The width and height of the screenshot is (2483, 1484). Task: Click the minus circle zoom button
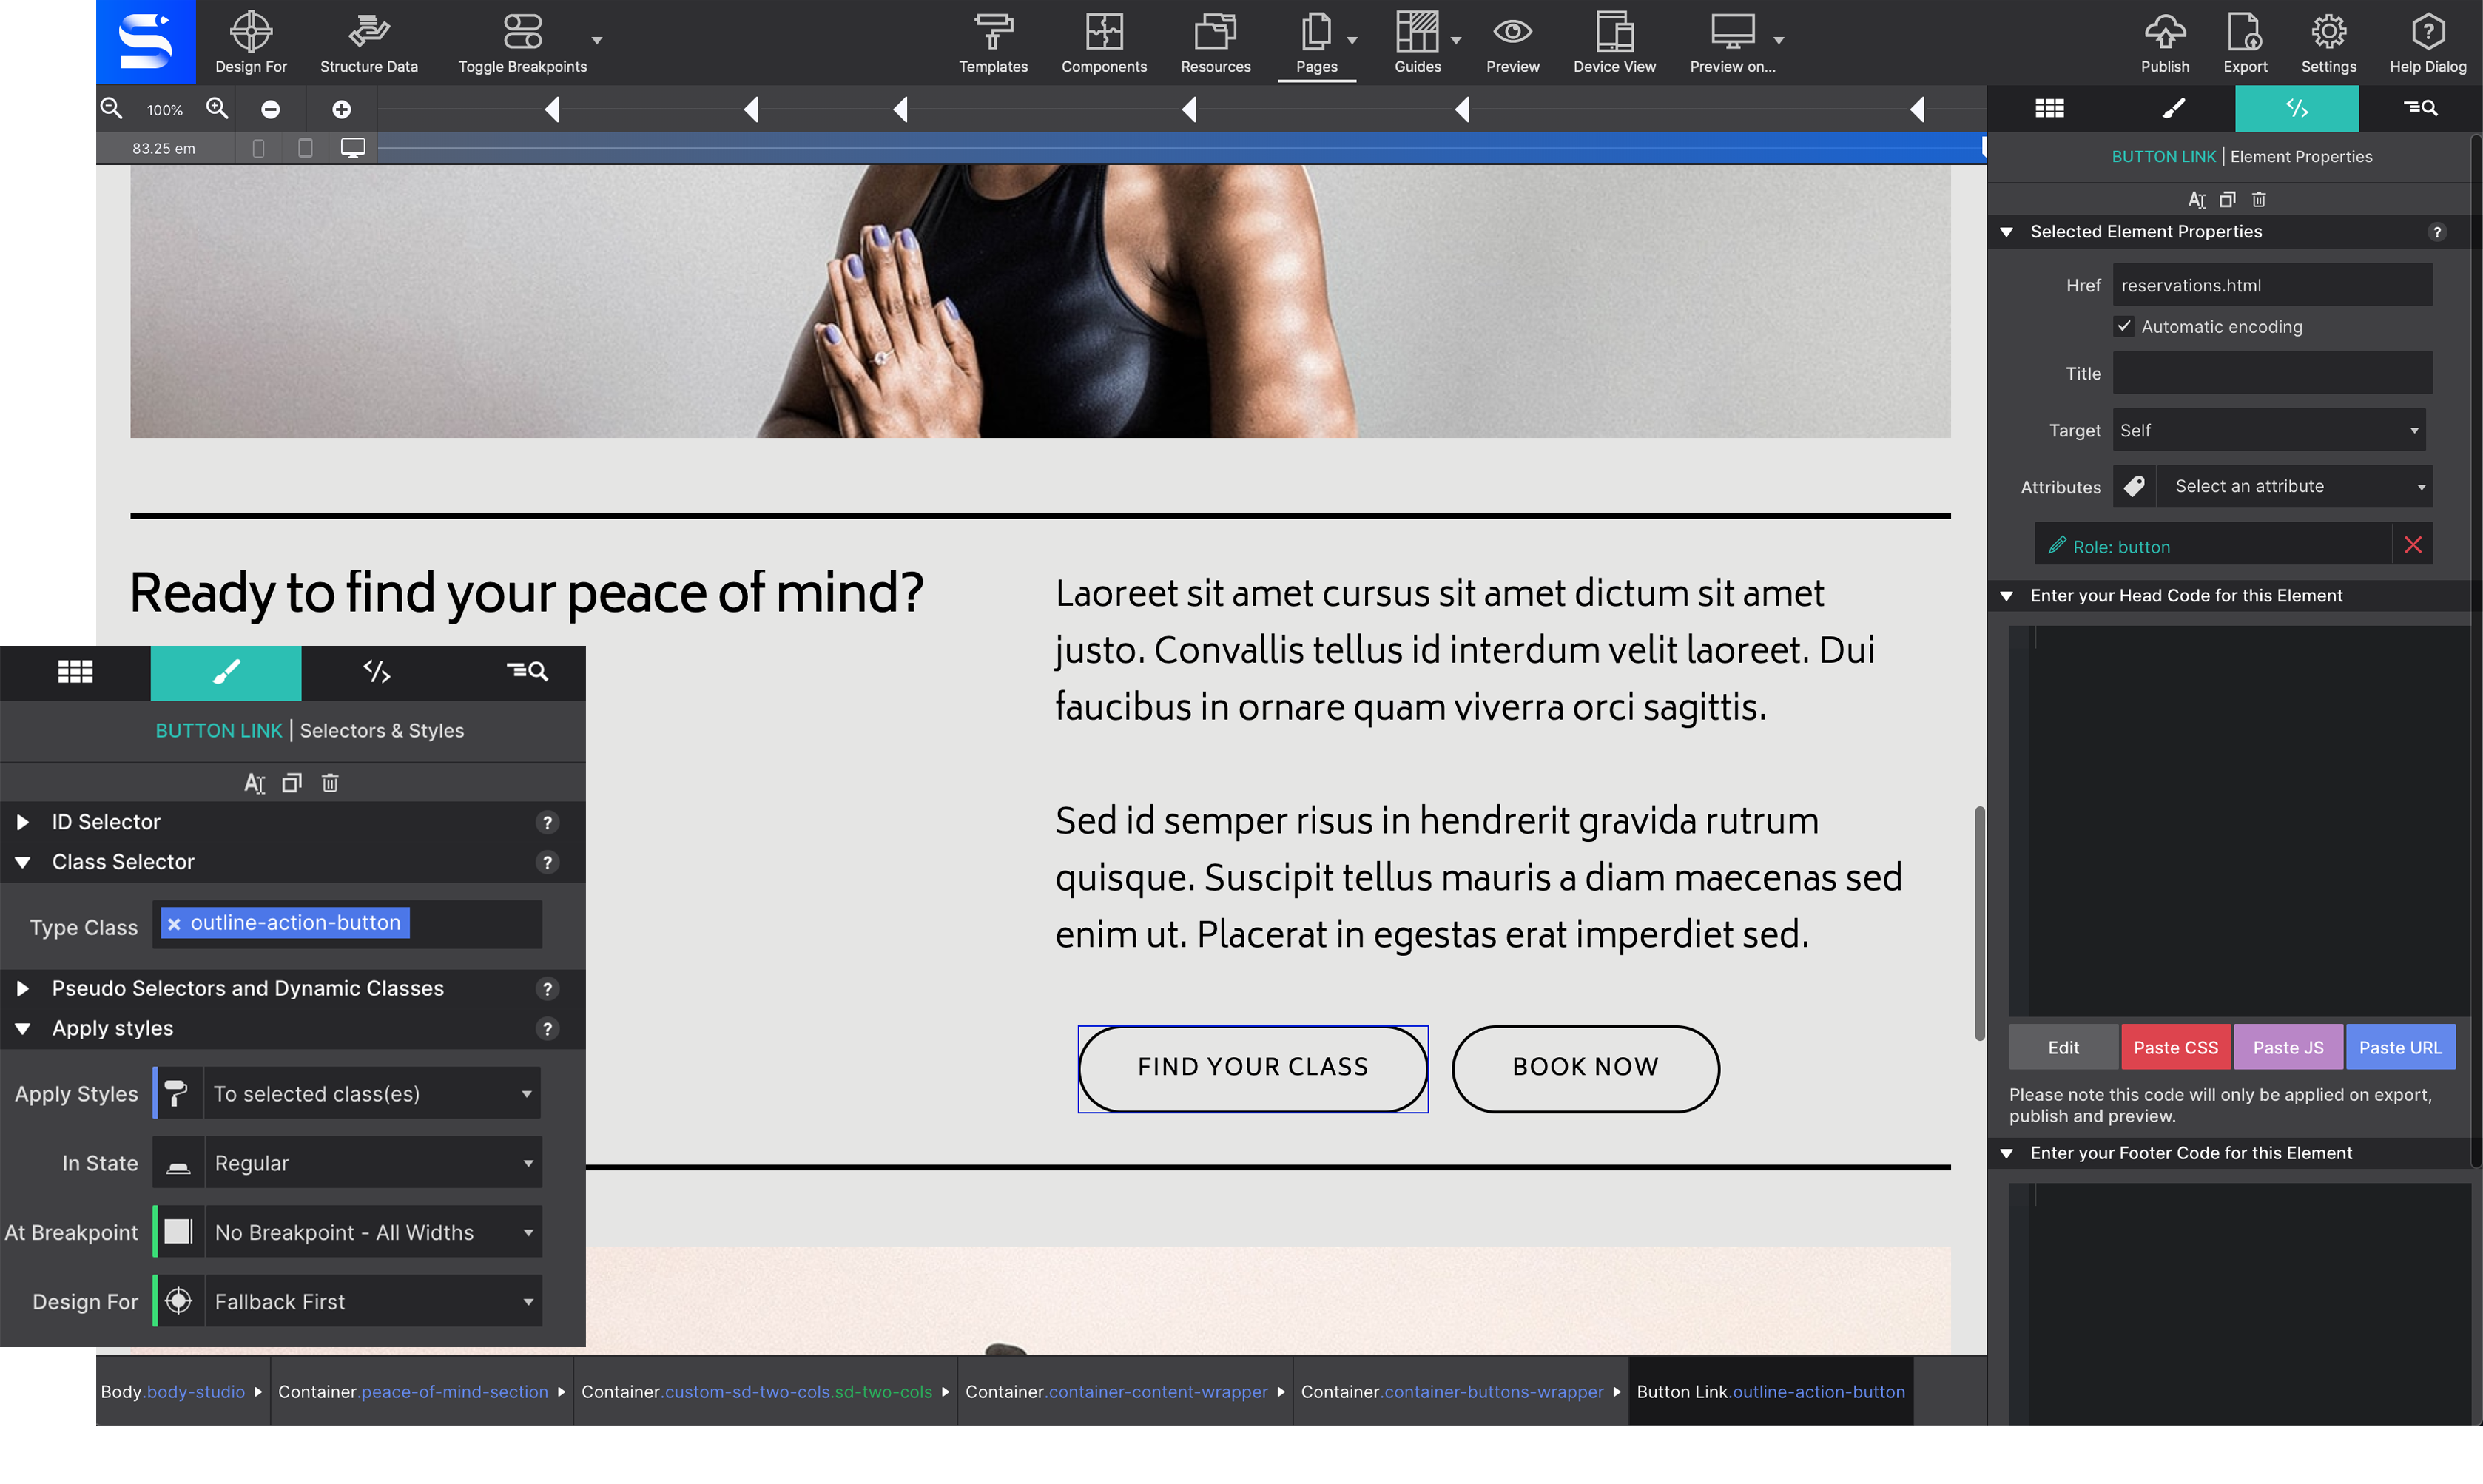tap(270, 109)
